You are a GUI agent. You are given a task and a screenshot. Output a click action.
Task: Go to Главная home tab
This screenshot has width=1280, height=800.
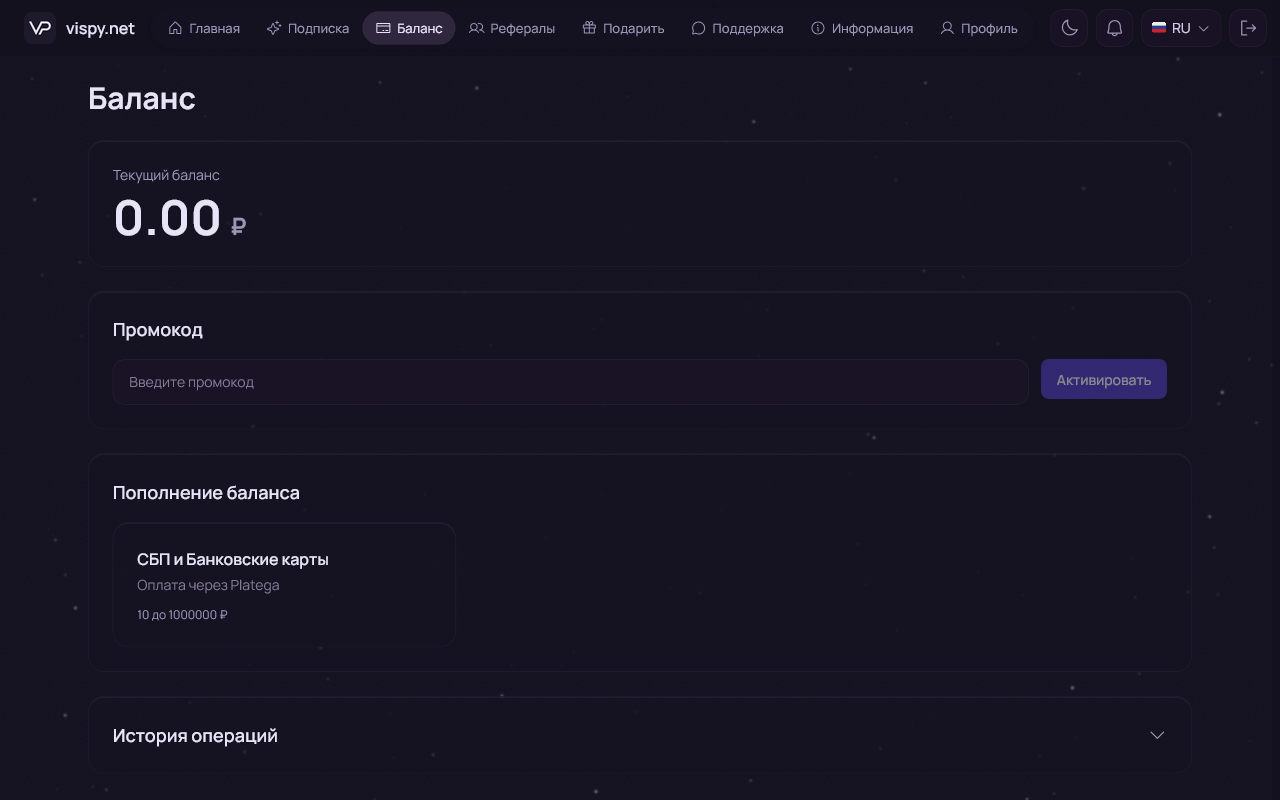click(204, 28)
